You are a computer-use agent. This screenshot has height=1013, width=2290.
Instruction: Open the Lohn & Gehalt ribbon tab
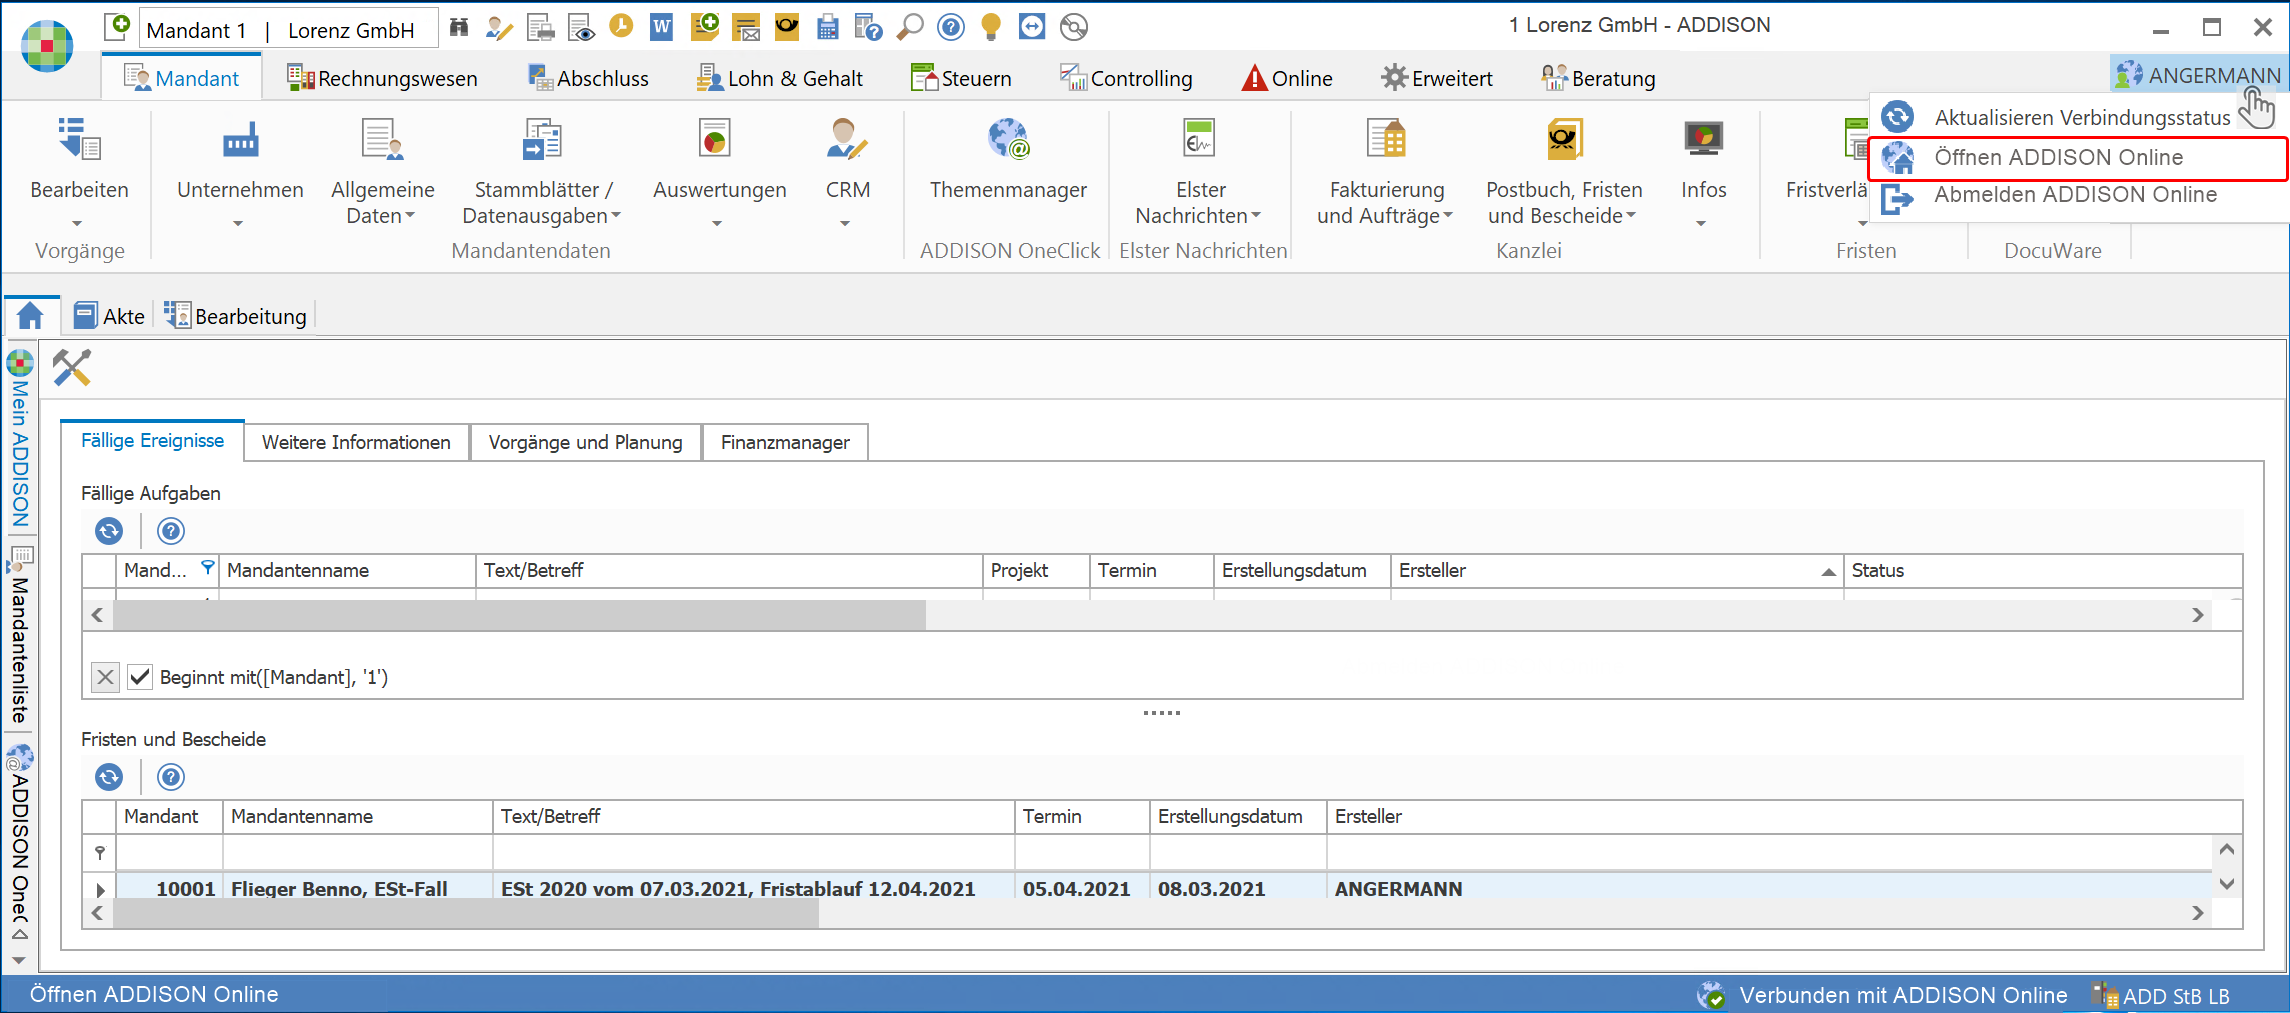[780, 78]
